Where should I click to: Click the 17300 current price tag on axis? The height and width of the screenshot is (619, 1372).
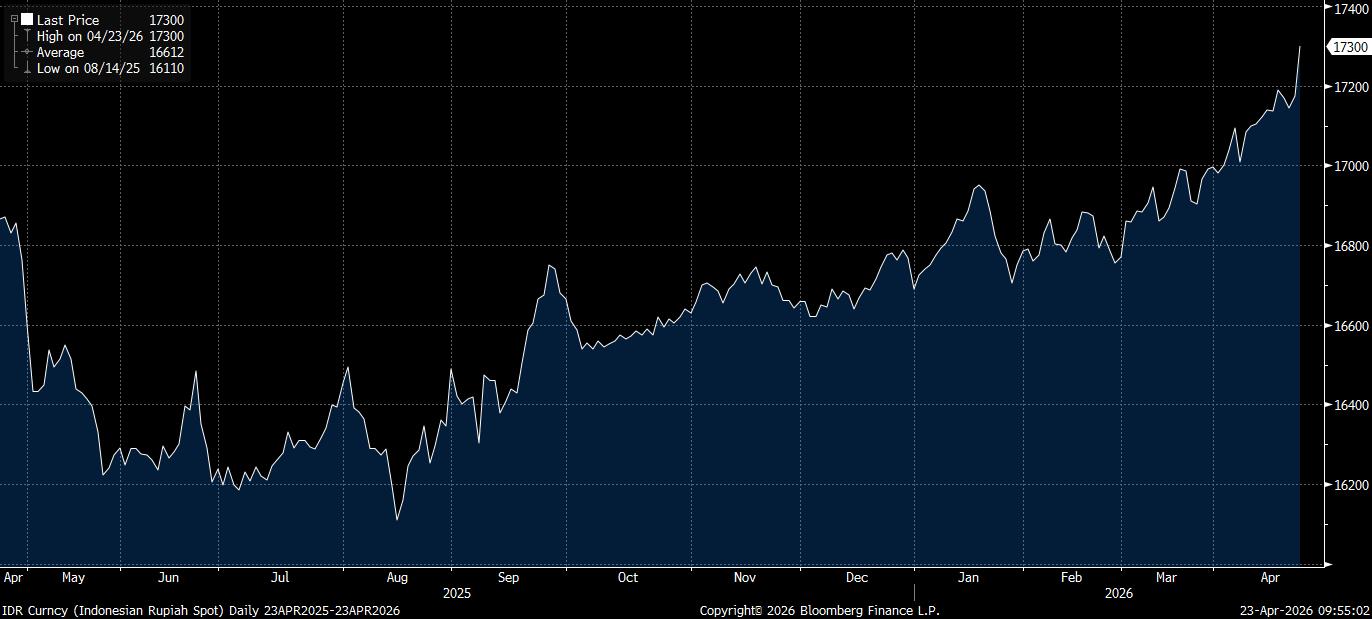click(x=1346, y=47)
